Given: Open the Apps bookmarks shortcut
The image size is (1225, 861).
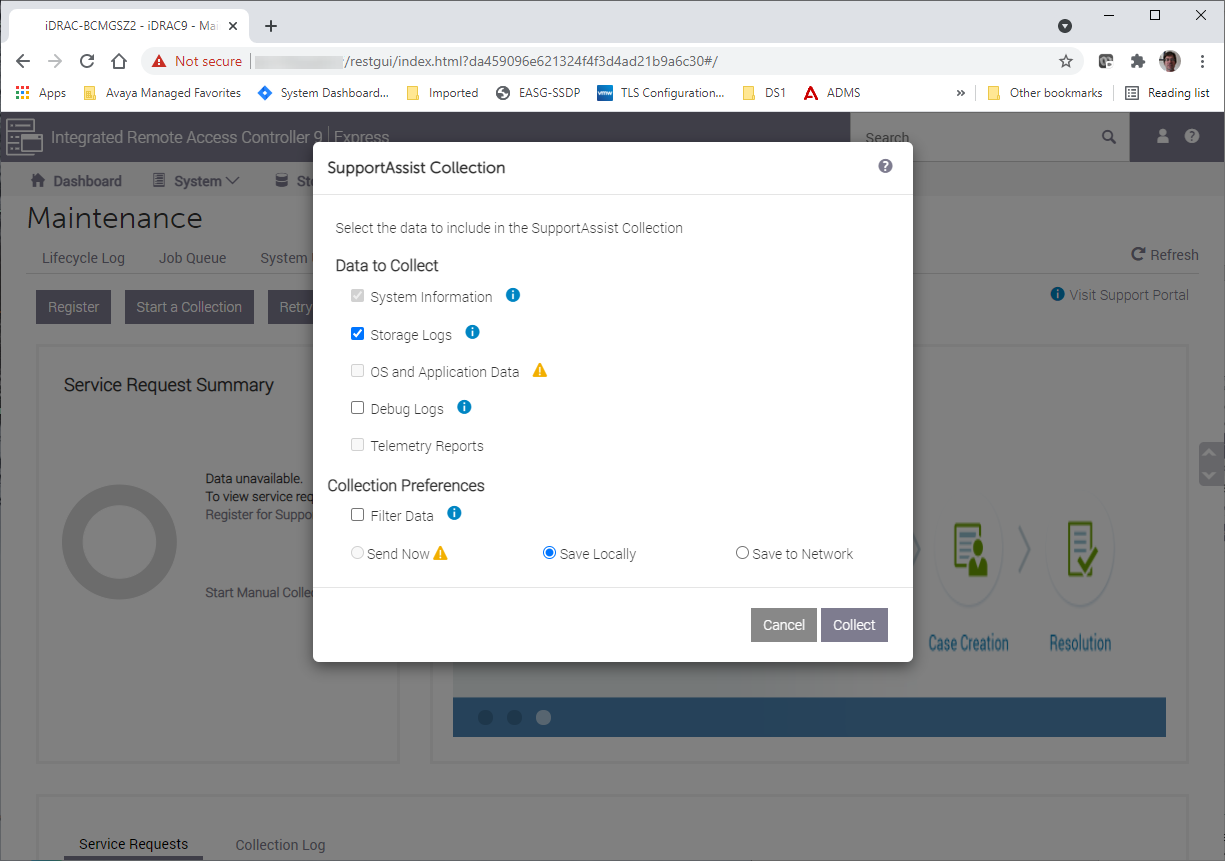Looking at the screenshot, I should pyautogui.click(x=40, y=93).
